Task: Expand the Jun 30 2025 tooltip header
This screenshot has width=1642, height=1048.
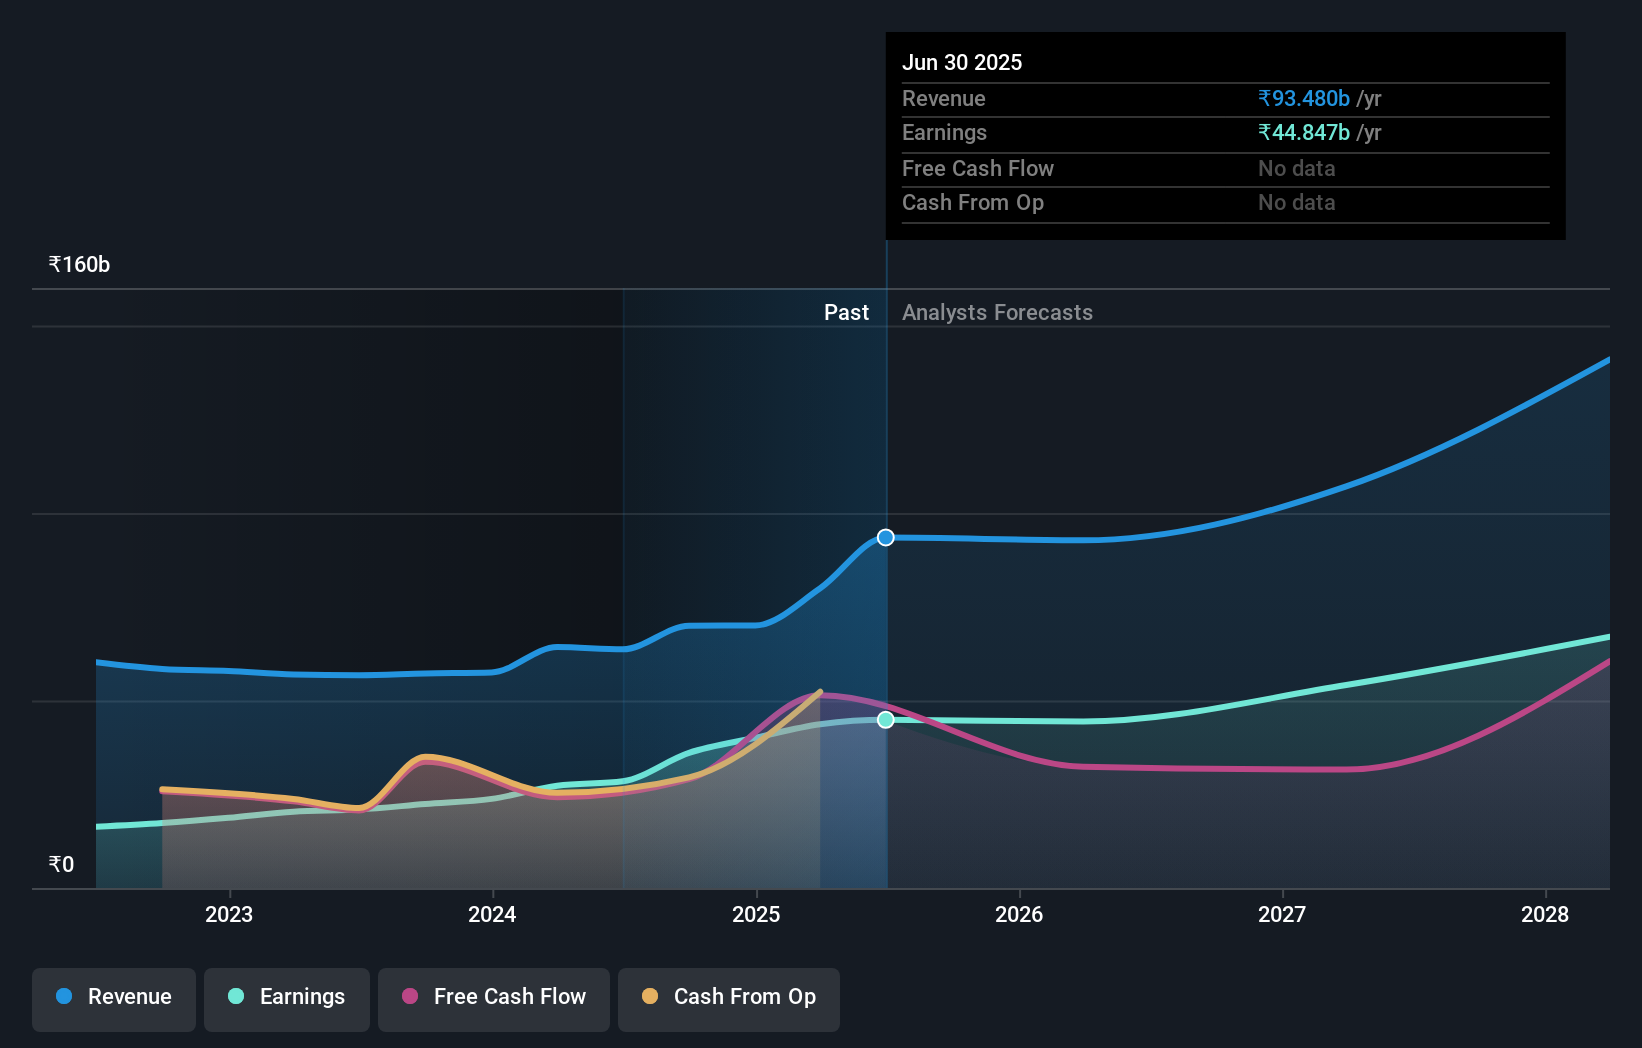Action: pos(963,62)
